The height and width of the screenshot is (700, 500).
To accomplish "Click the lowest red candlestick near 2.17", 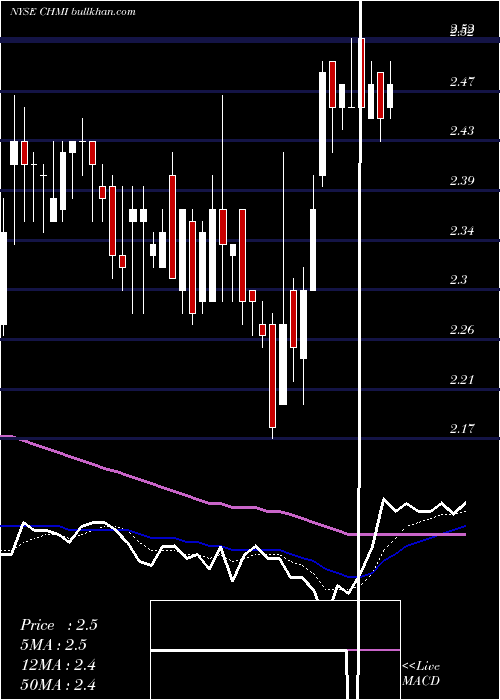I will click(x=272, y=376).
